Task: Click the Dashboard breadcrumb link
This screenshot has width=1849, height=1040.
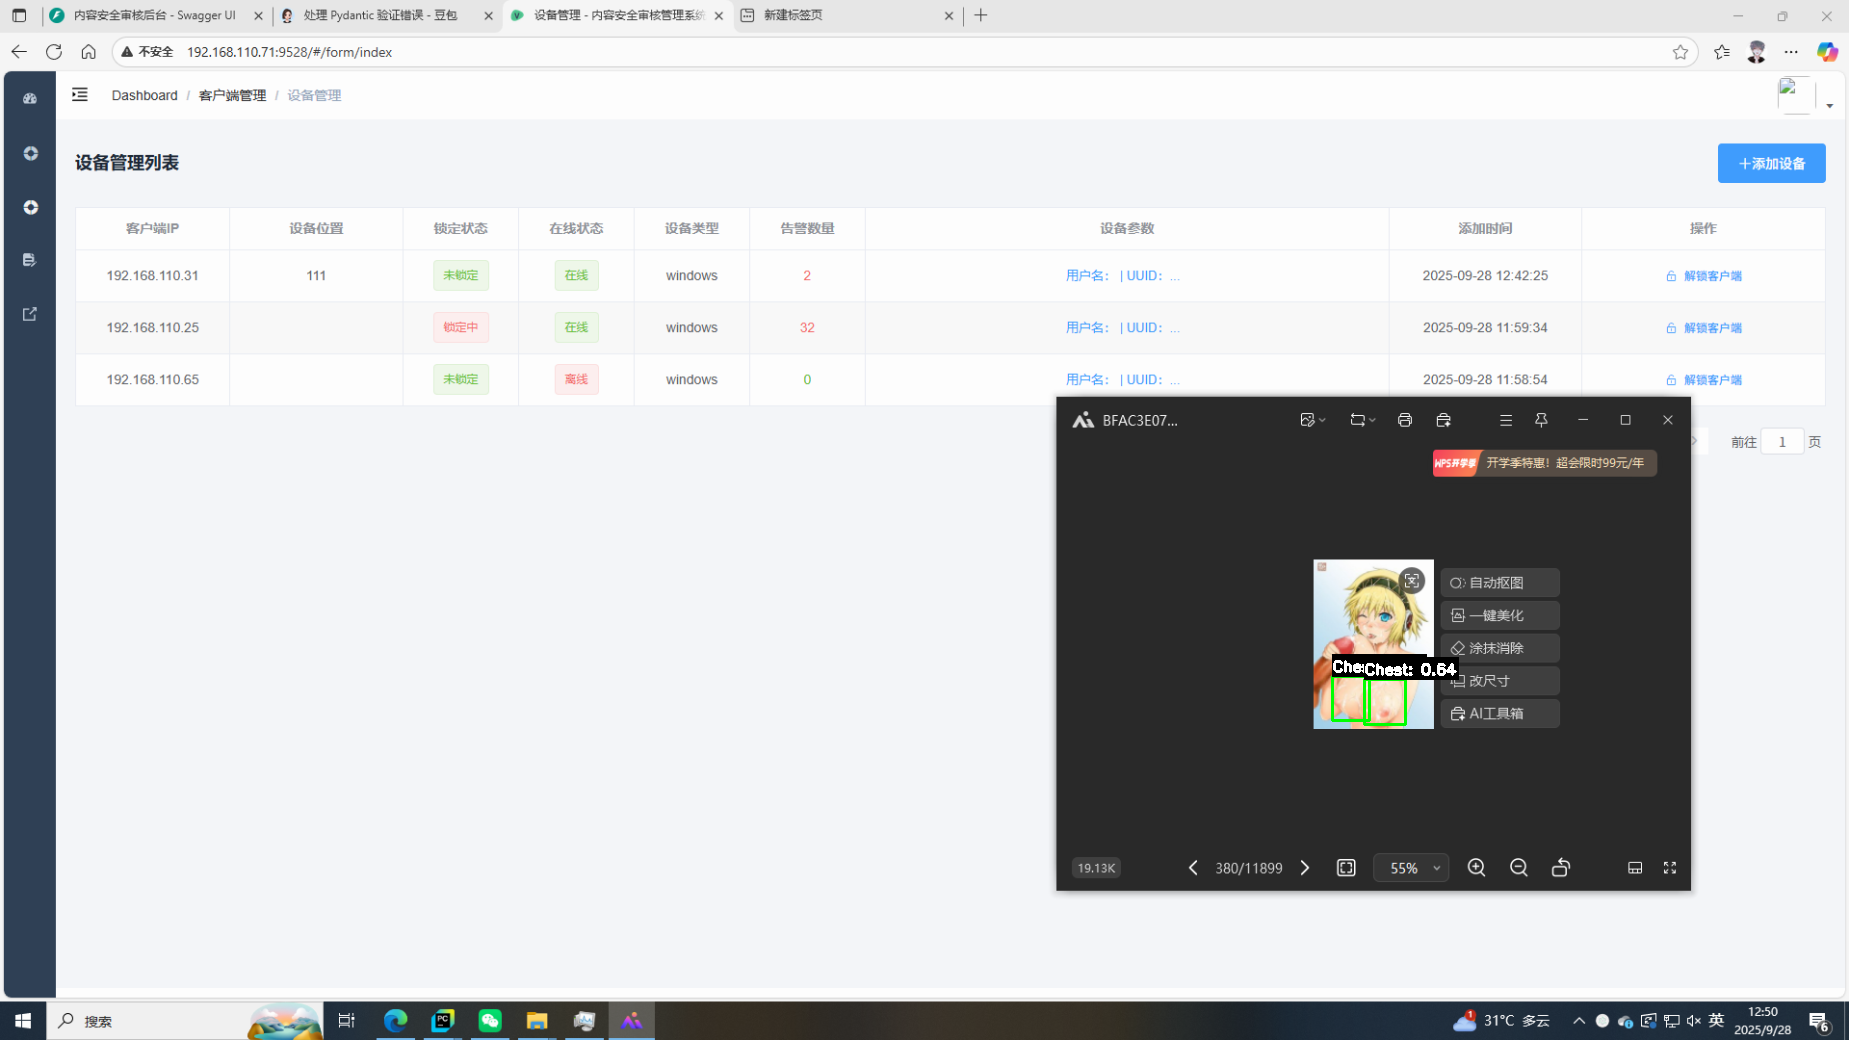Action: pos(144,95)
